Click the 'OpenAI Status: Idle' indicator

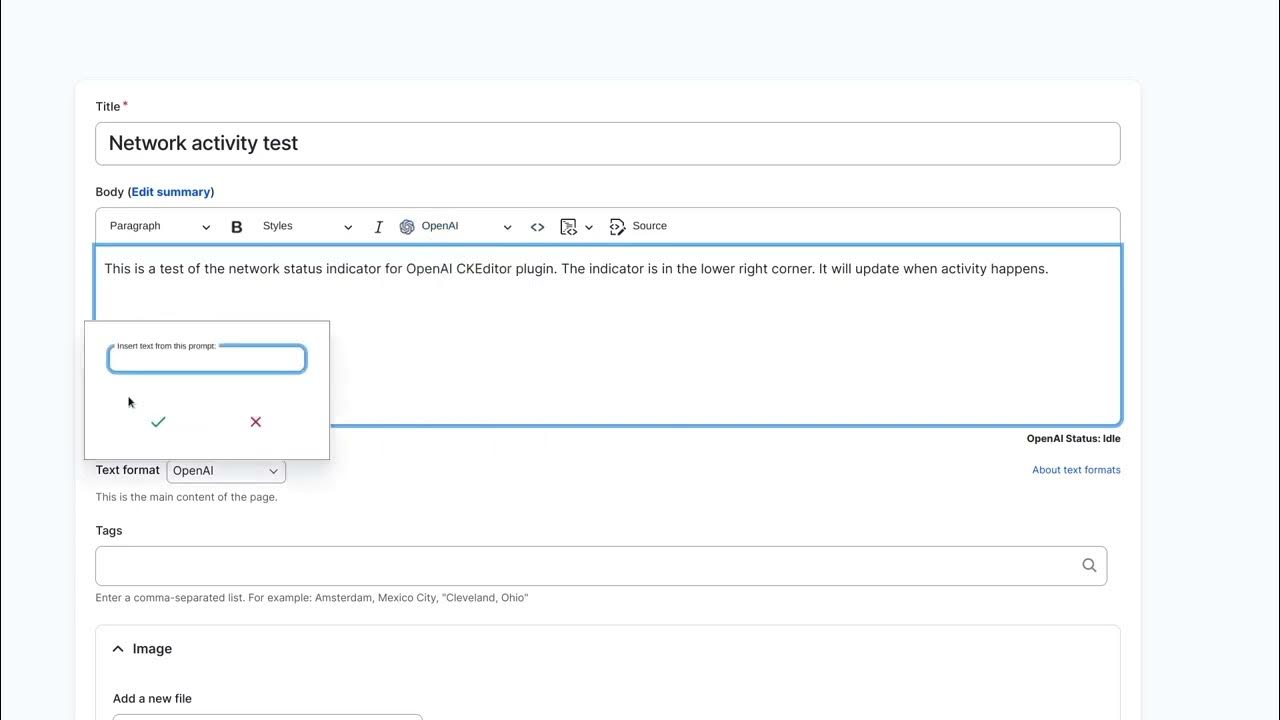point(1073,439)
